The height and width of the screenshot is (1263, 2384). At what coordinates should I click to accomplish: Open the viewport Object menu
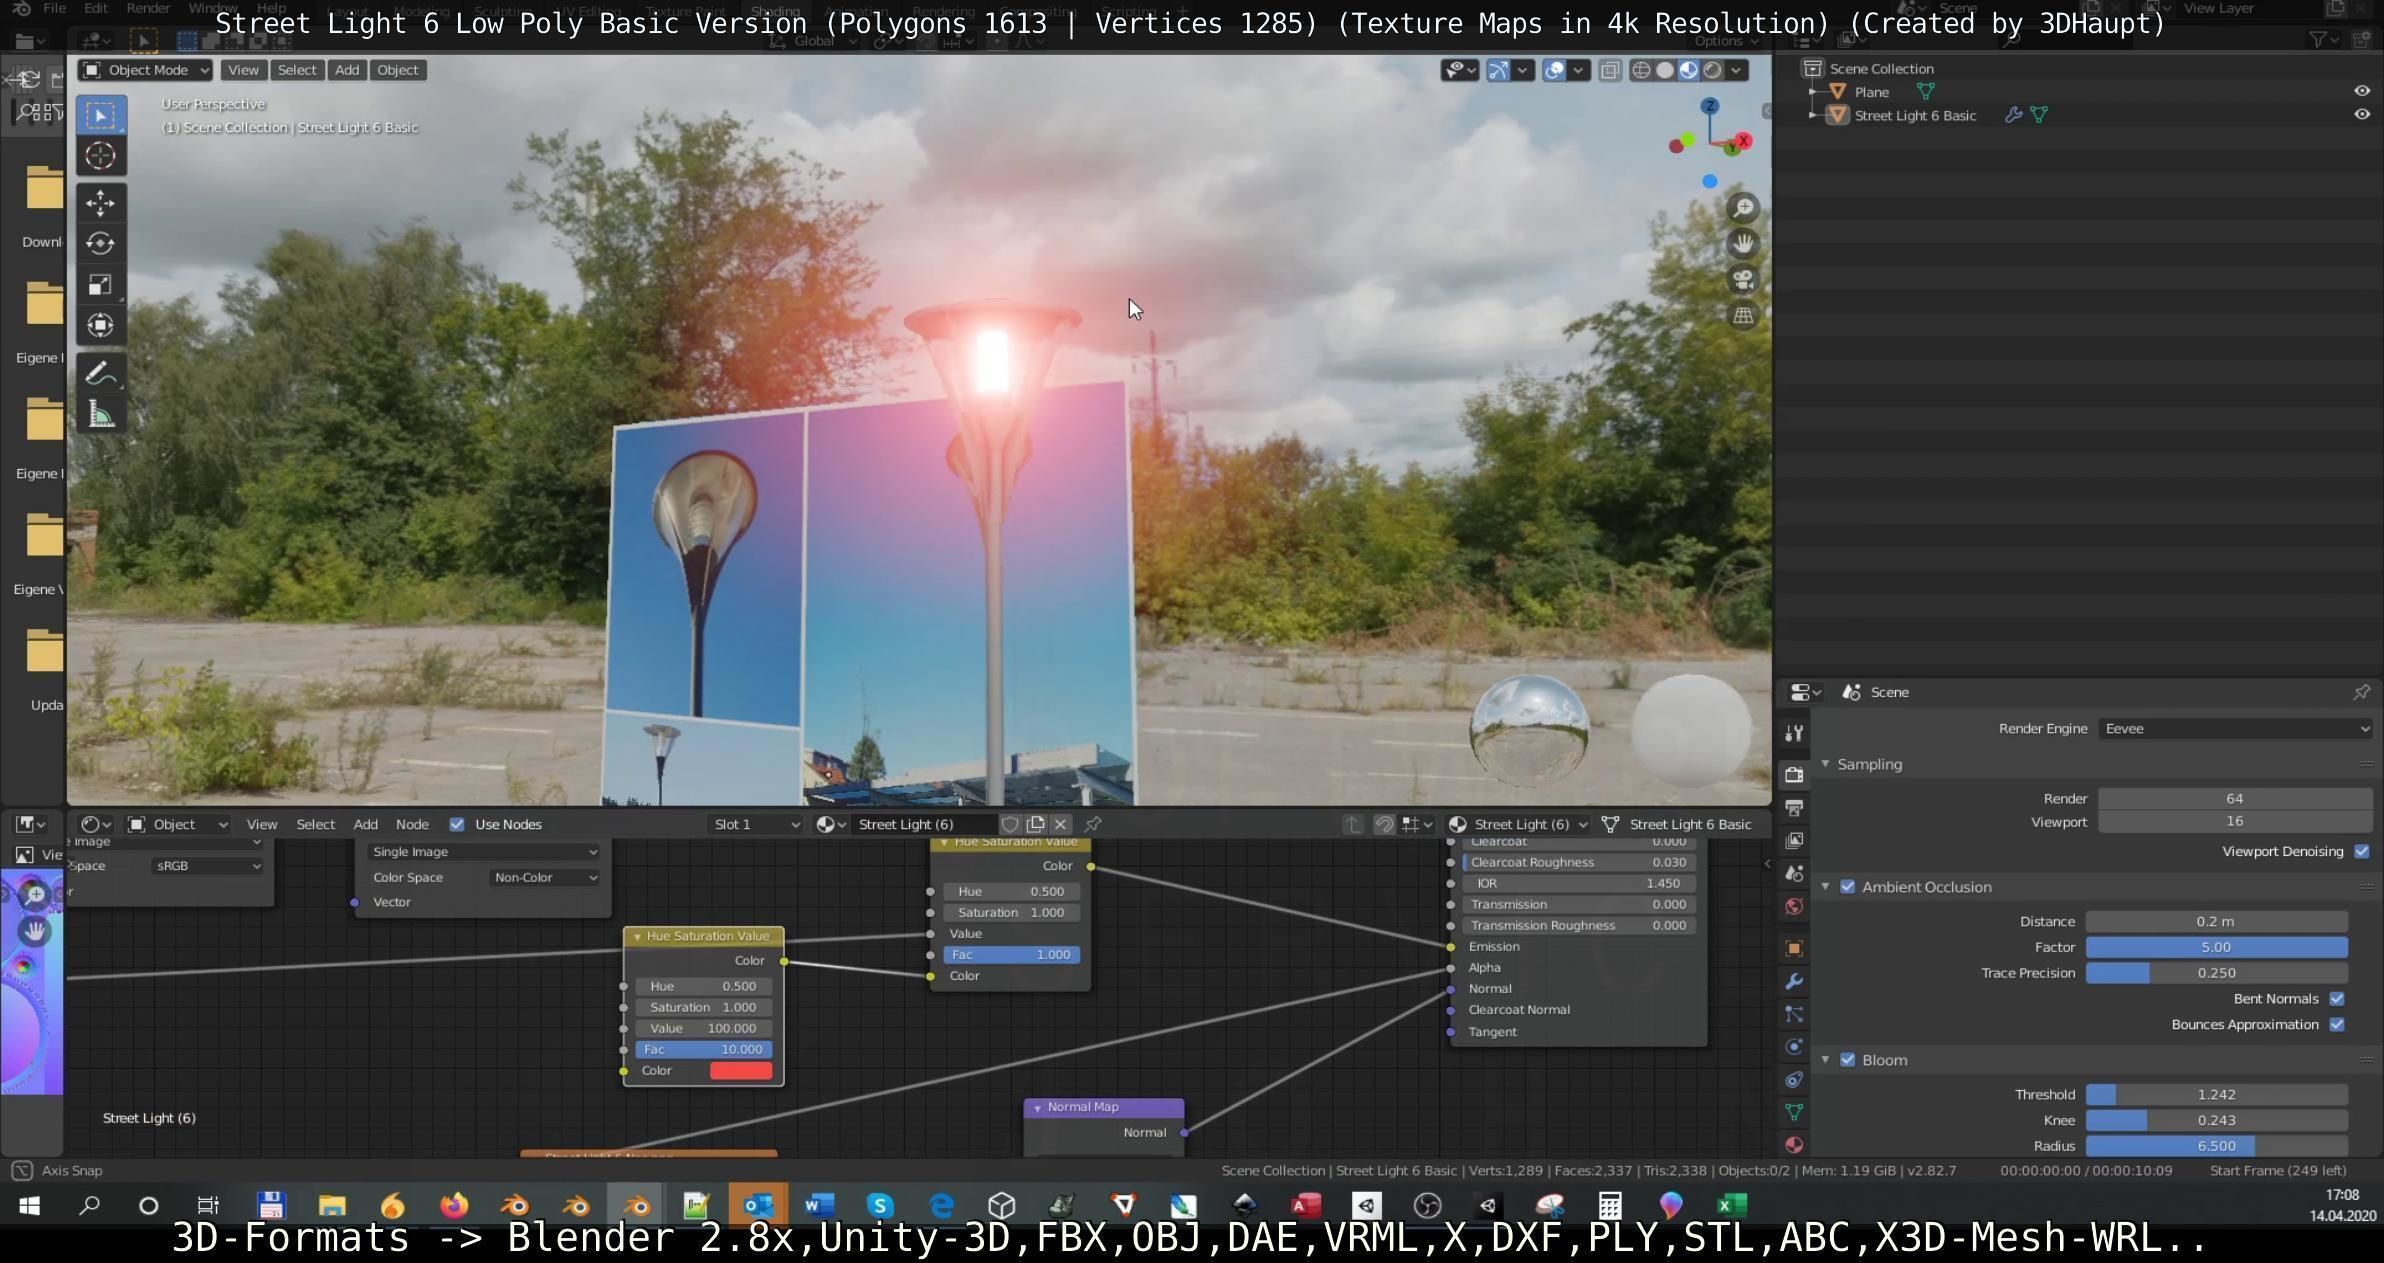[398, 70]
